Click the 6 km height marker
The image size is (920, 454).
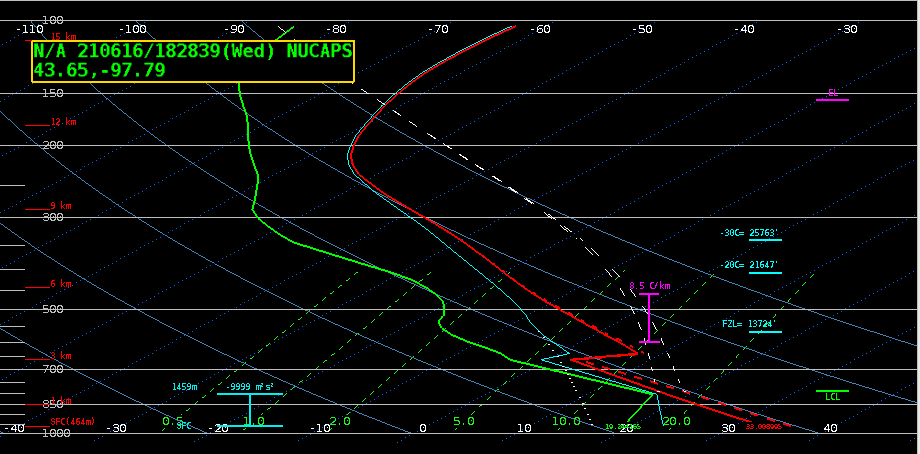tap(60, 284)
